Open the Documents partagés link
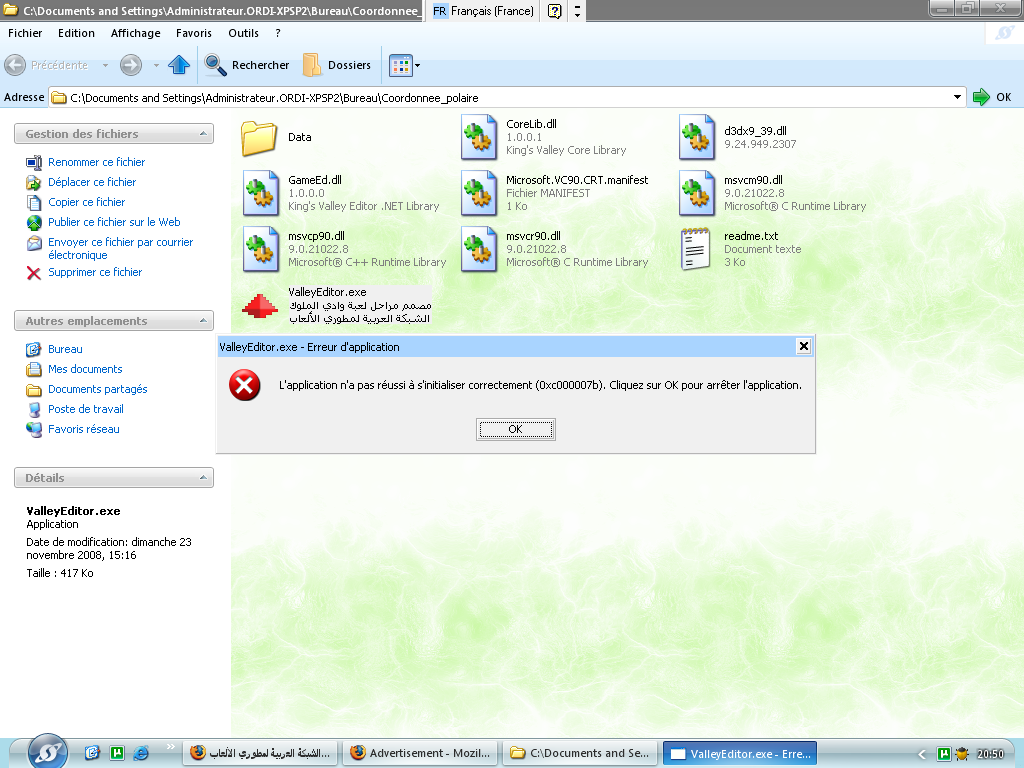1024x768 pixels. 98,389
